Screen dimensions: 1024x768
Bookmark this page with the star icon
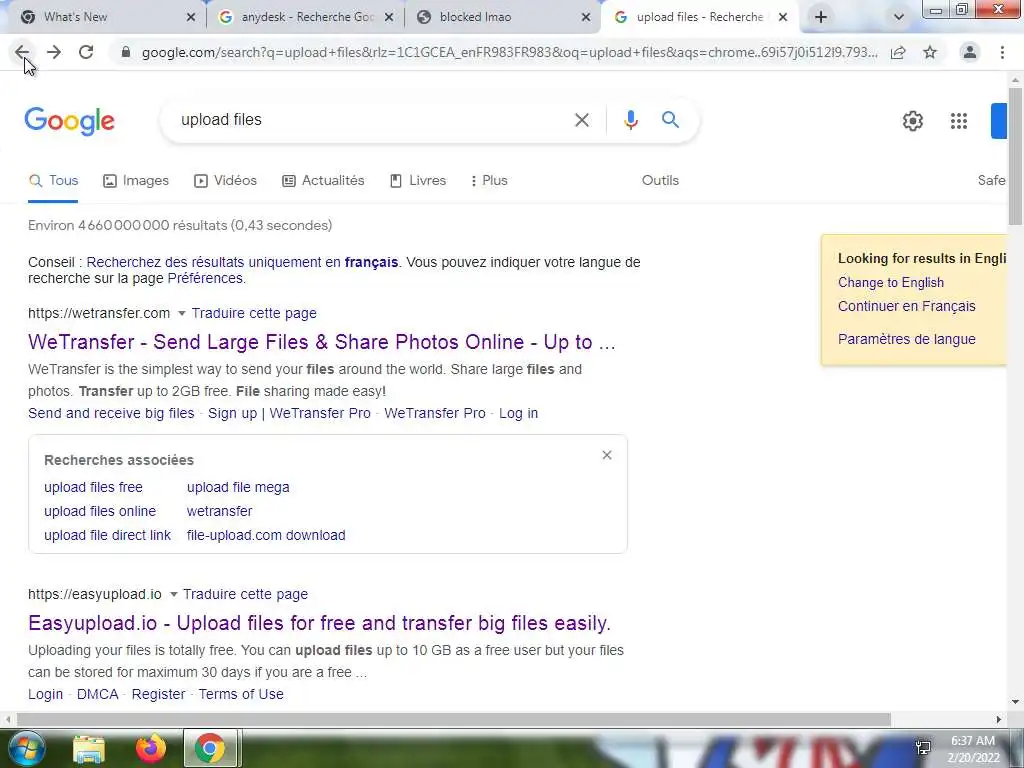930,52
